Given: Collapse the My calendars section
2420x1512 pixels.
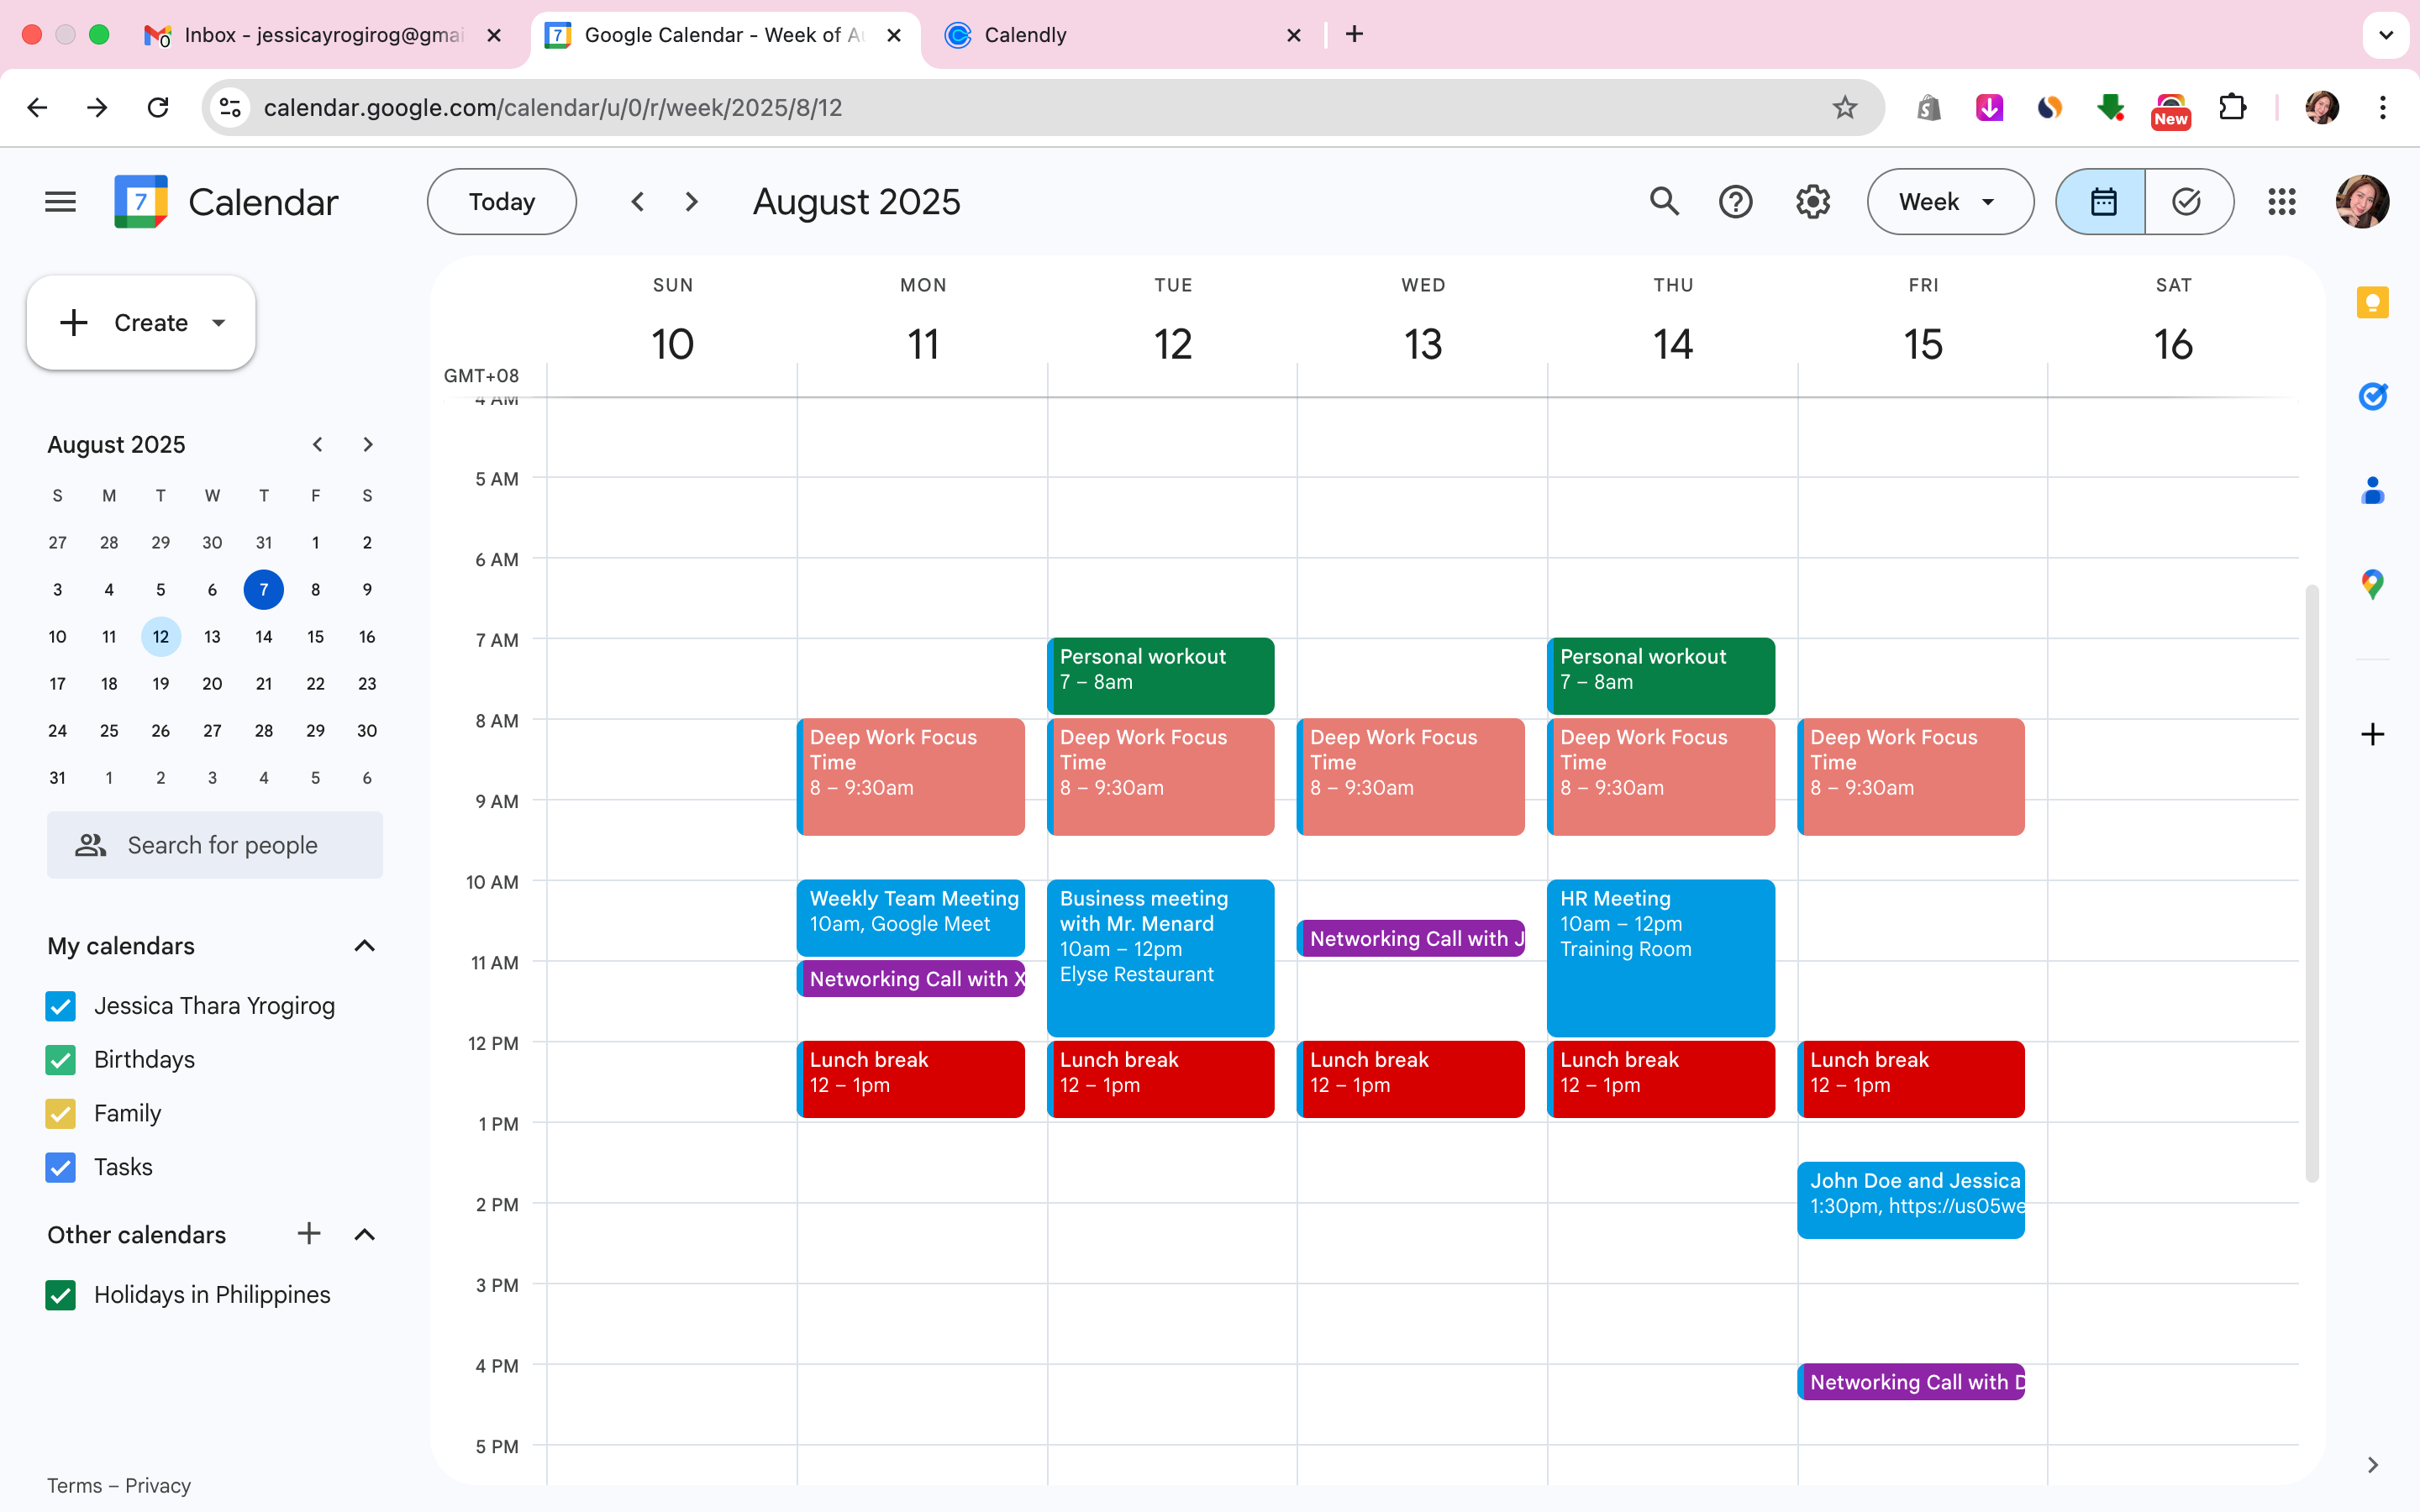Looking at the screenshot, I should 365,946.
